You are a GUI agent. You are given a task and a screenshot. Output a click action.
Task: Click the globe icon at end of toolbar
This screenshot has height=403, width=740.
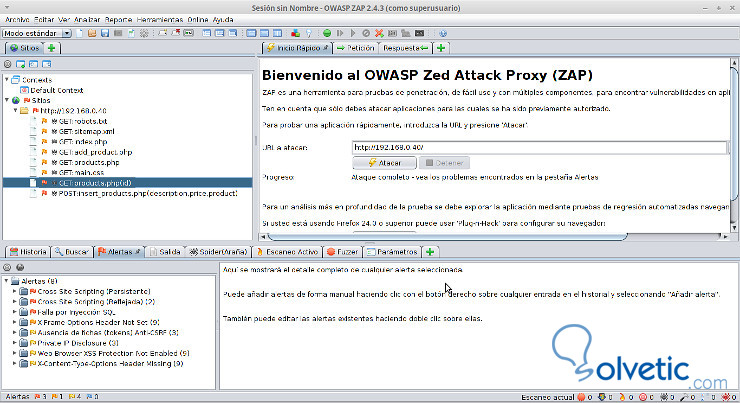[x=443, y=33]
